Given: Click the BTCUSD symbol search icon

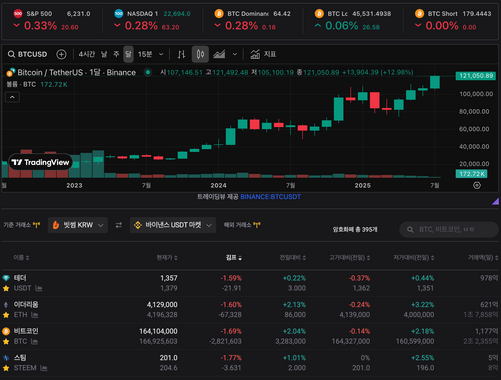Looking at the screenshot, I should coord(11,54).
